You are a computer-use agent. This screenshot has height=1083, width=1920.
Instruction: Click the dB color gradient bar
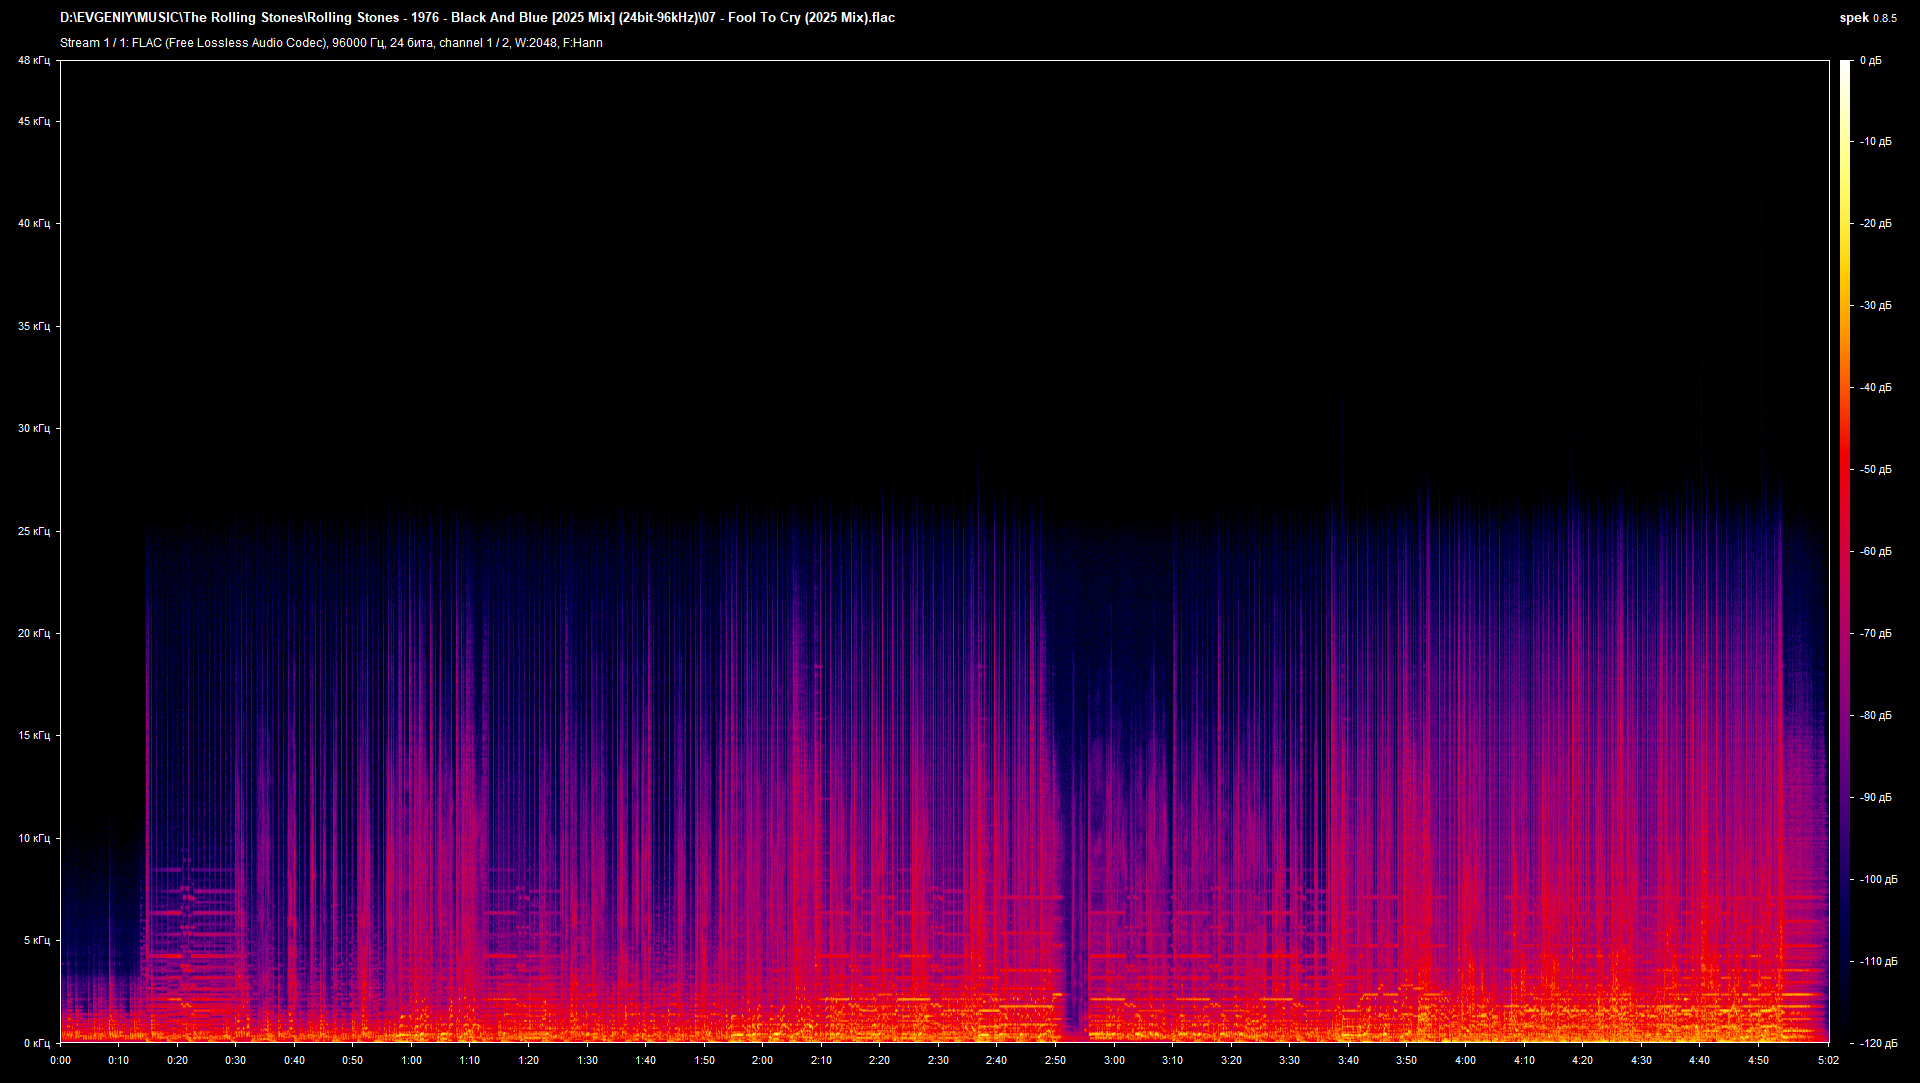[1845, 550]
